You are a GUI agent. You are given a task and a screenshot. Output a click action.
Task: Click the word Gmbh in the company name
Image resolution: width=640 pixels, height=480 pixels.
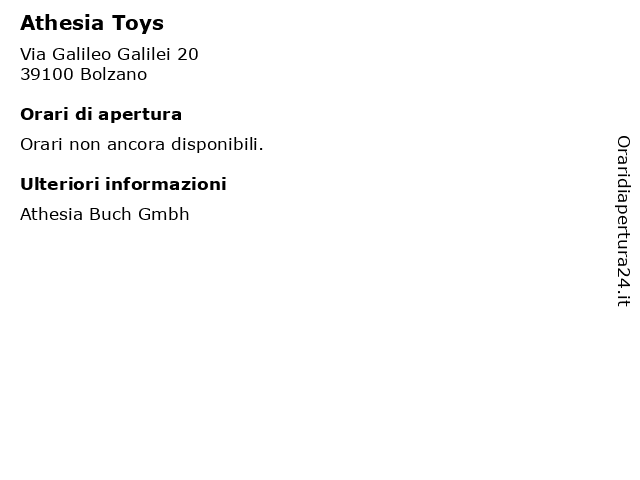(164, 214)
